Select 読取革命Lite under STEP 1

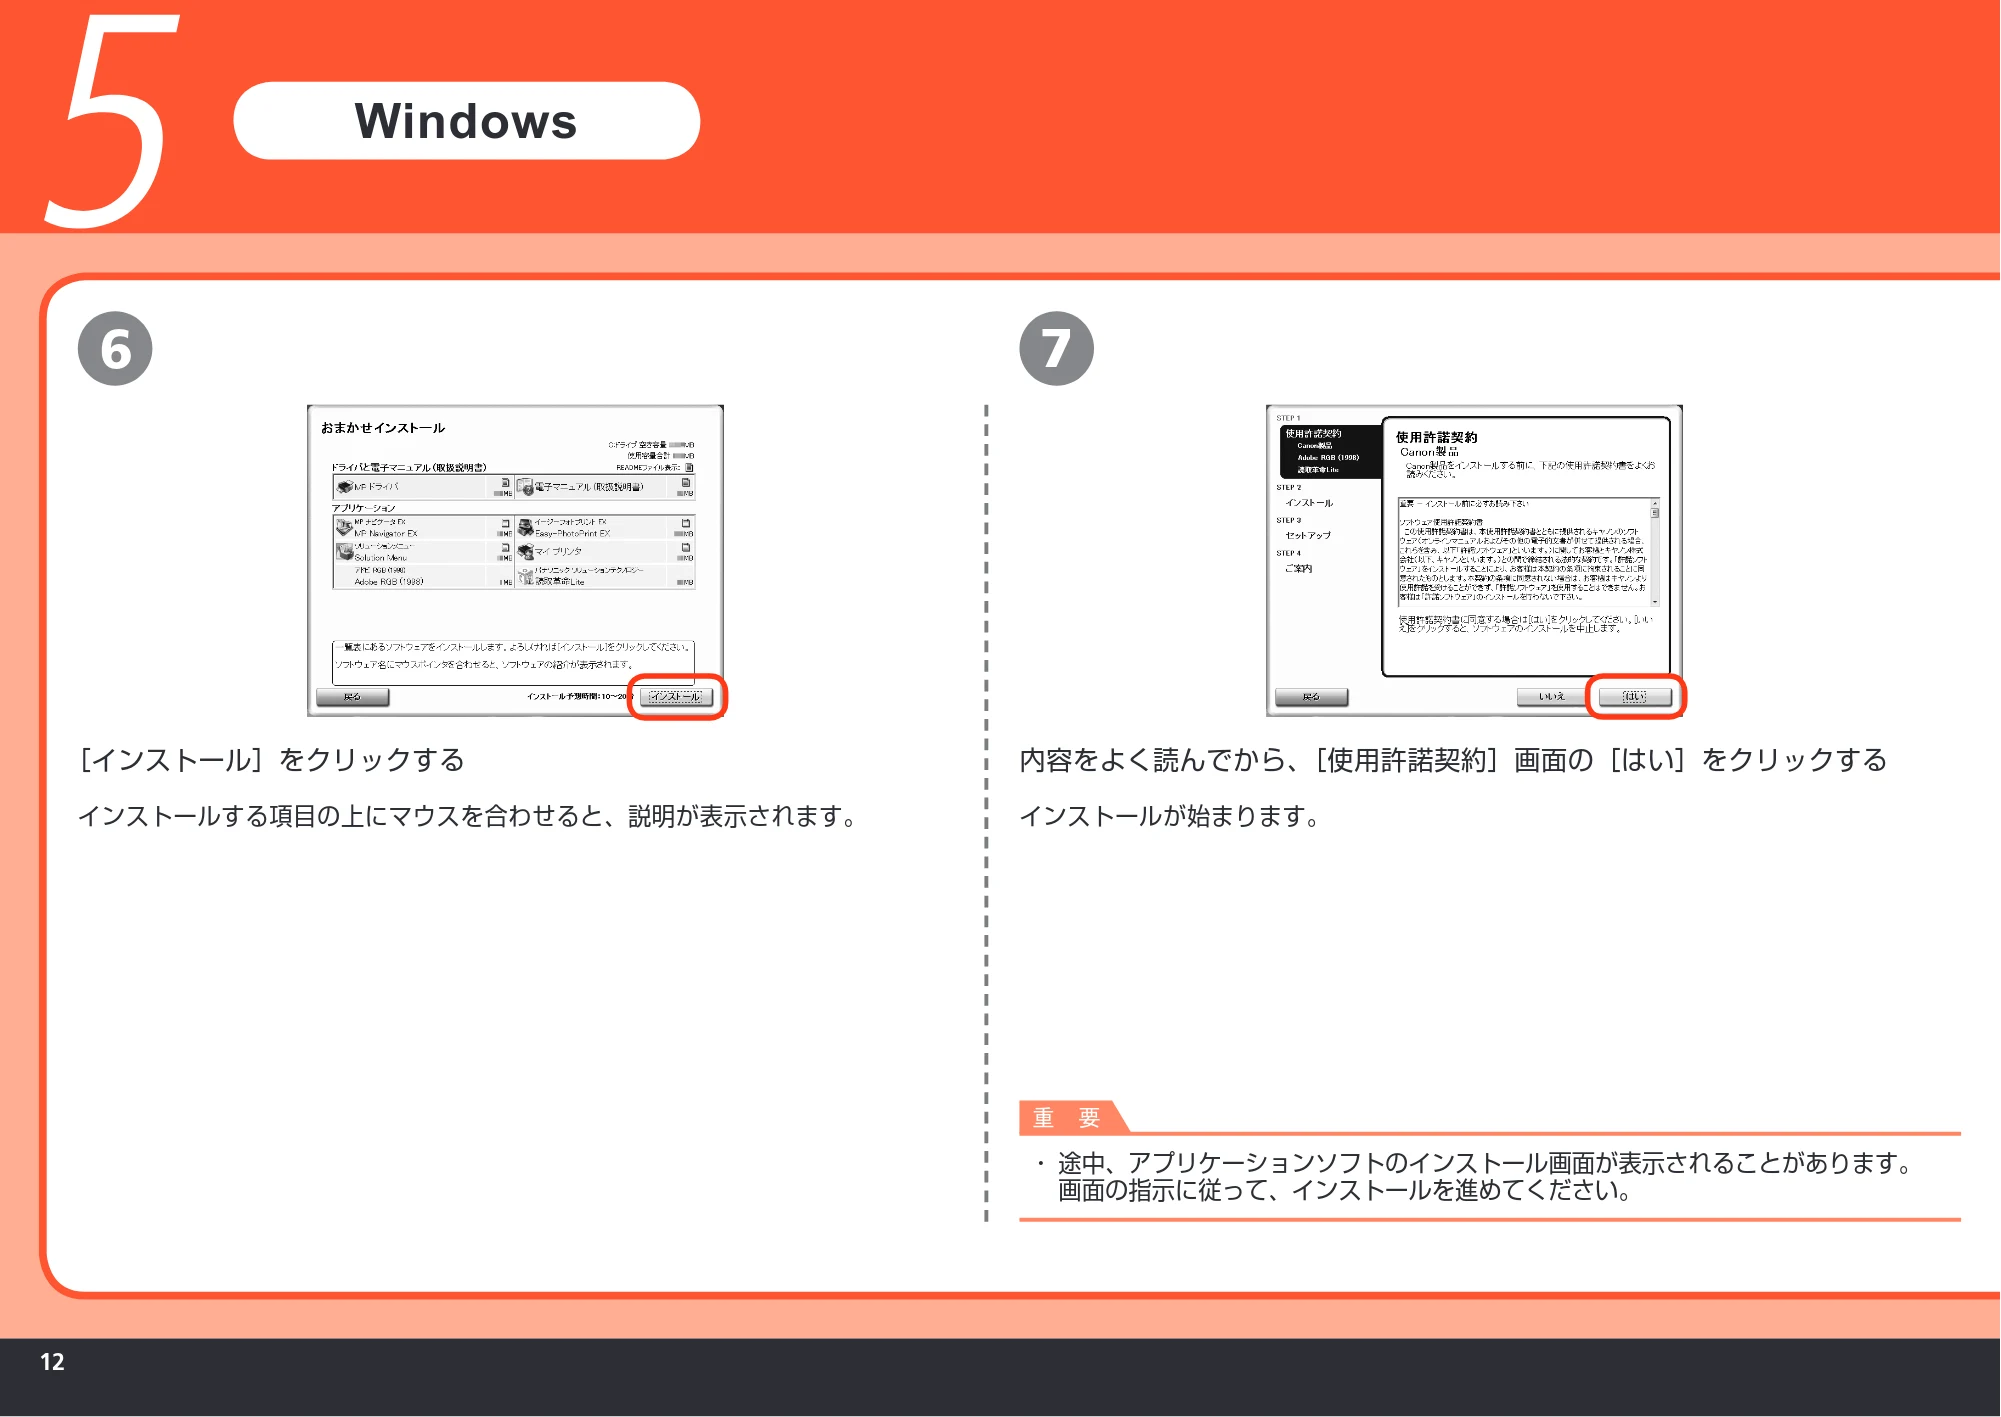(1318, 469)
